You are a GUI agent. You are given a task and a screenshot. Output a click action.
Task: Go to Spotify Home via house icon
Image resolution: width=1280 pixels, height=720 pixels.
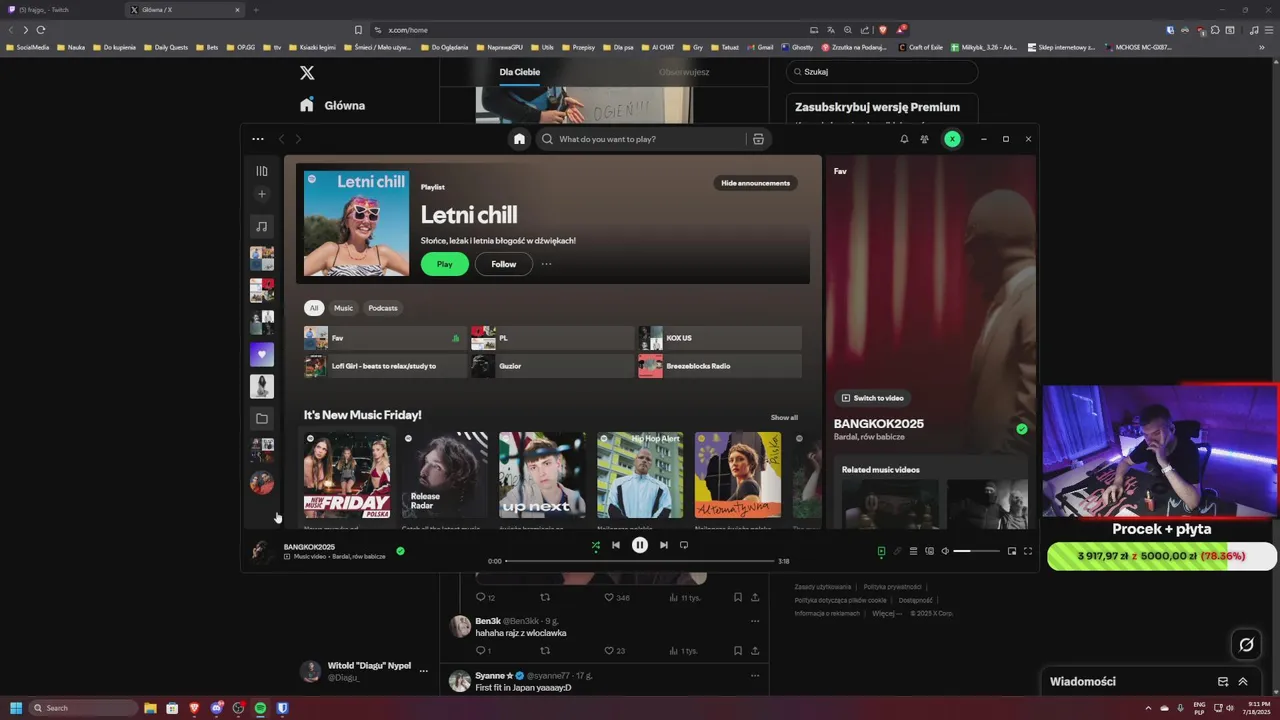[519, 139]
